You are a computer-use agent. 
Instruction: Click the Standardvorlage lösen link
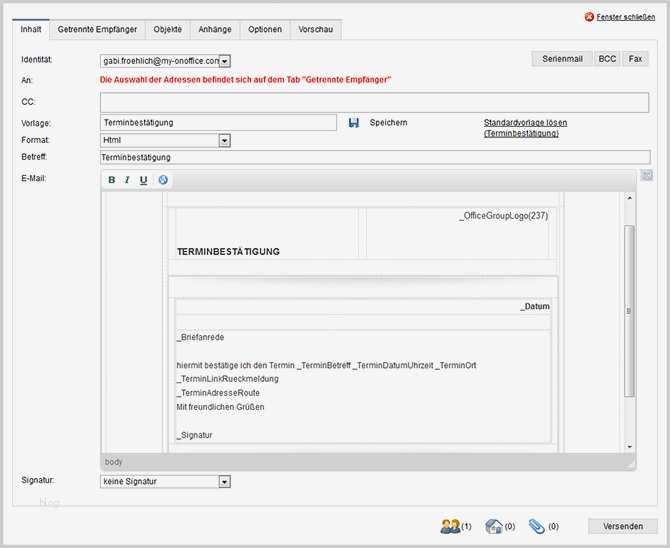point(526,128)
